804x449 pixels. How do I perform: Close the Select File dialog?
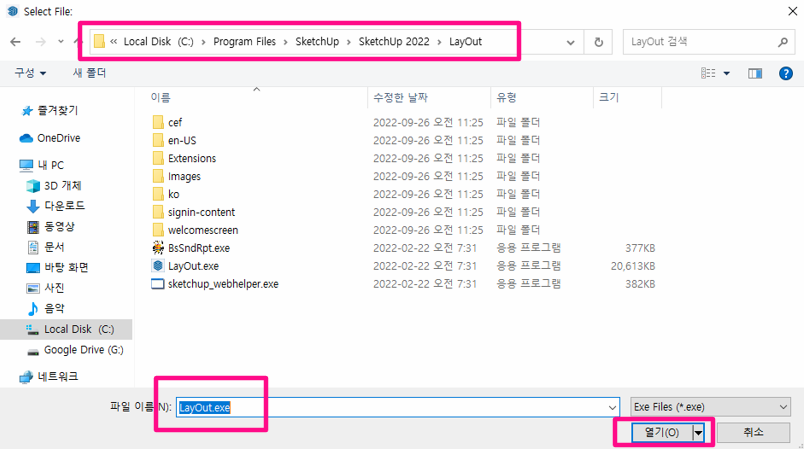[x=792, y=11]
